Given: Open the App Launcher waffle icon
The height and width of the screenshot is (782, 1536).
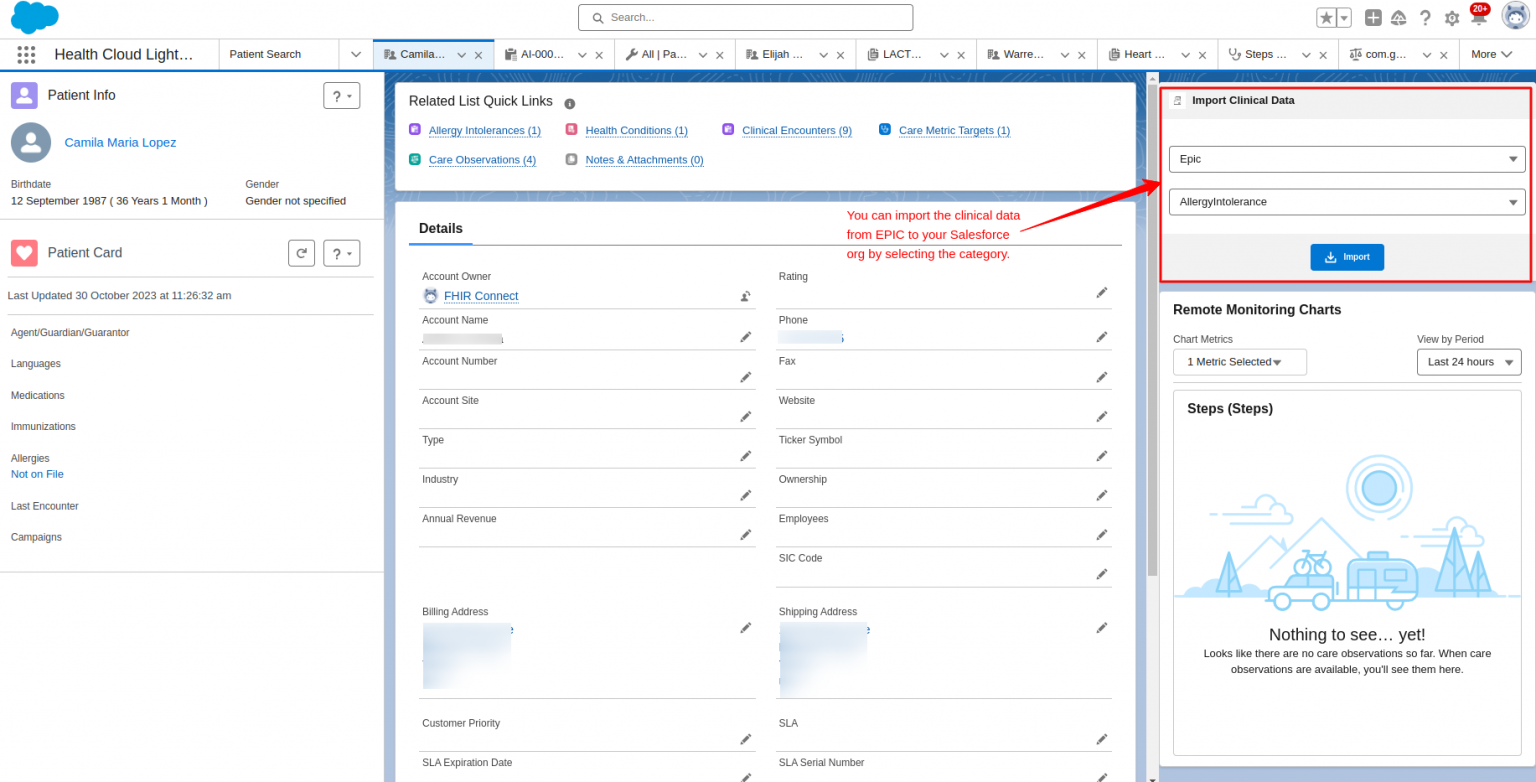Looking at the screenshot, I should [26, 54].
